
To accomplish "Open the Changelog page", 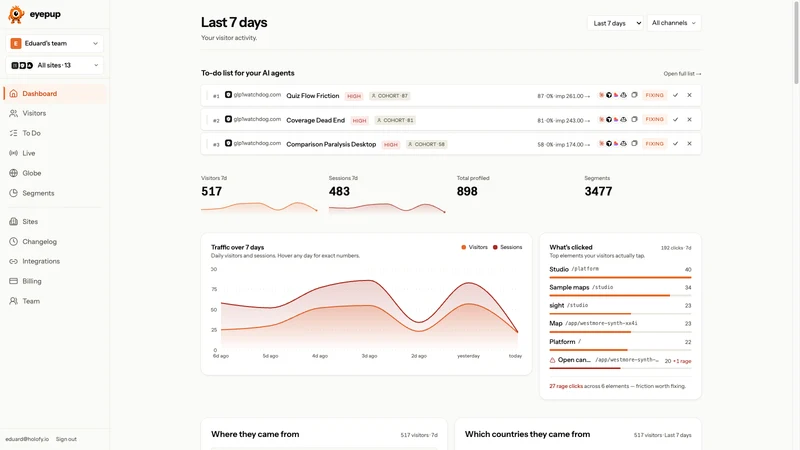I will pos(55,241).
